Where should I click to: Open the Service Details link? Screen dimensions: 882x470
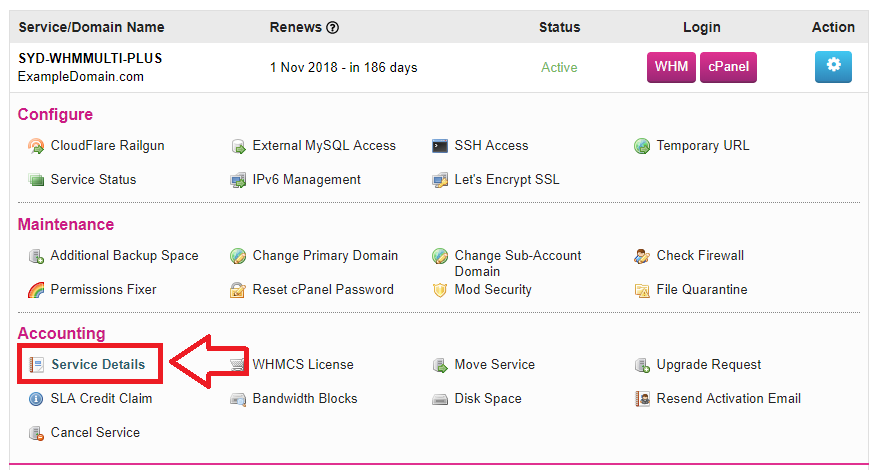point(98,364)
